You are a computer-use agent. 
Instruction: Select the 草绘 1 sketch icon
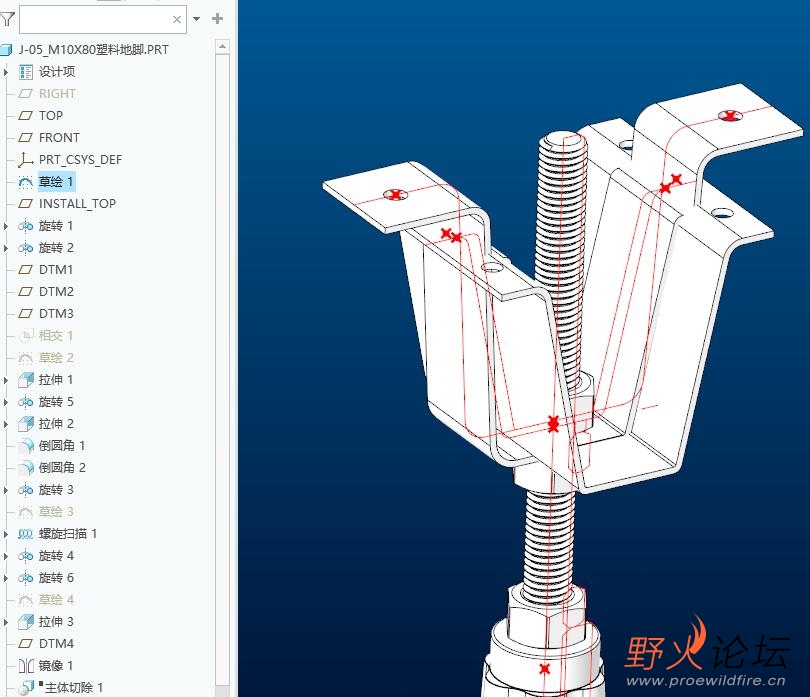coord(25,182)
